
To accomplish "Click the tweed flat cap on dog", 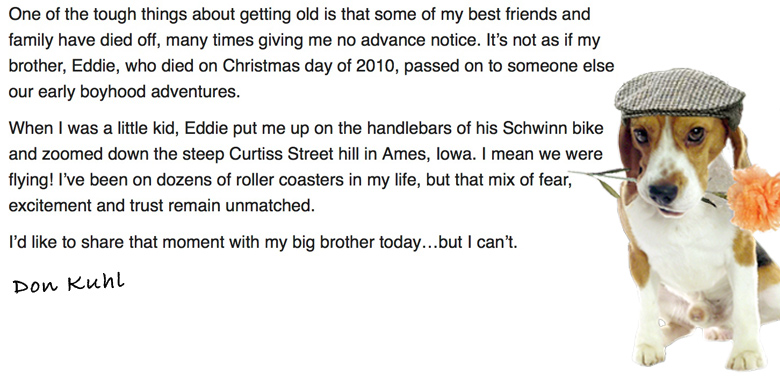I will 680,95.
